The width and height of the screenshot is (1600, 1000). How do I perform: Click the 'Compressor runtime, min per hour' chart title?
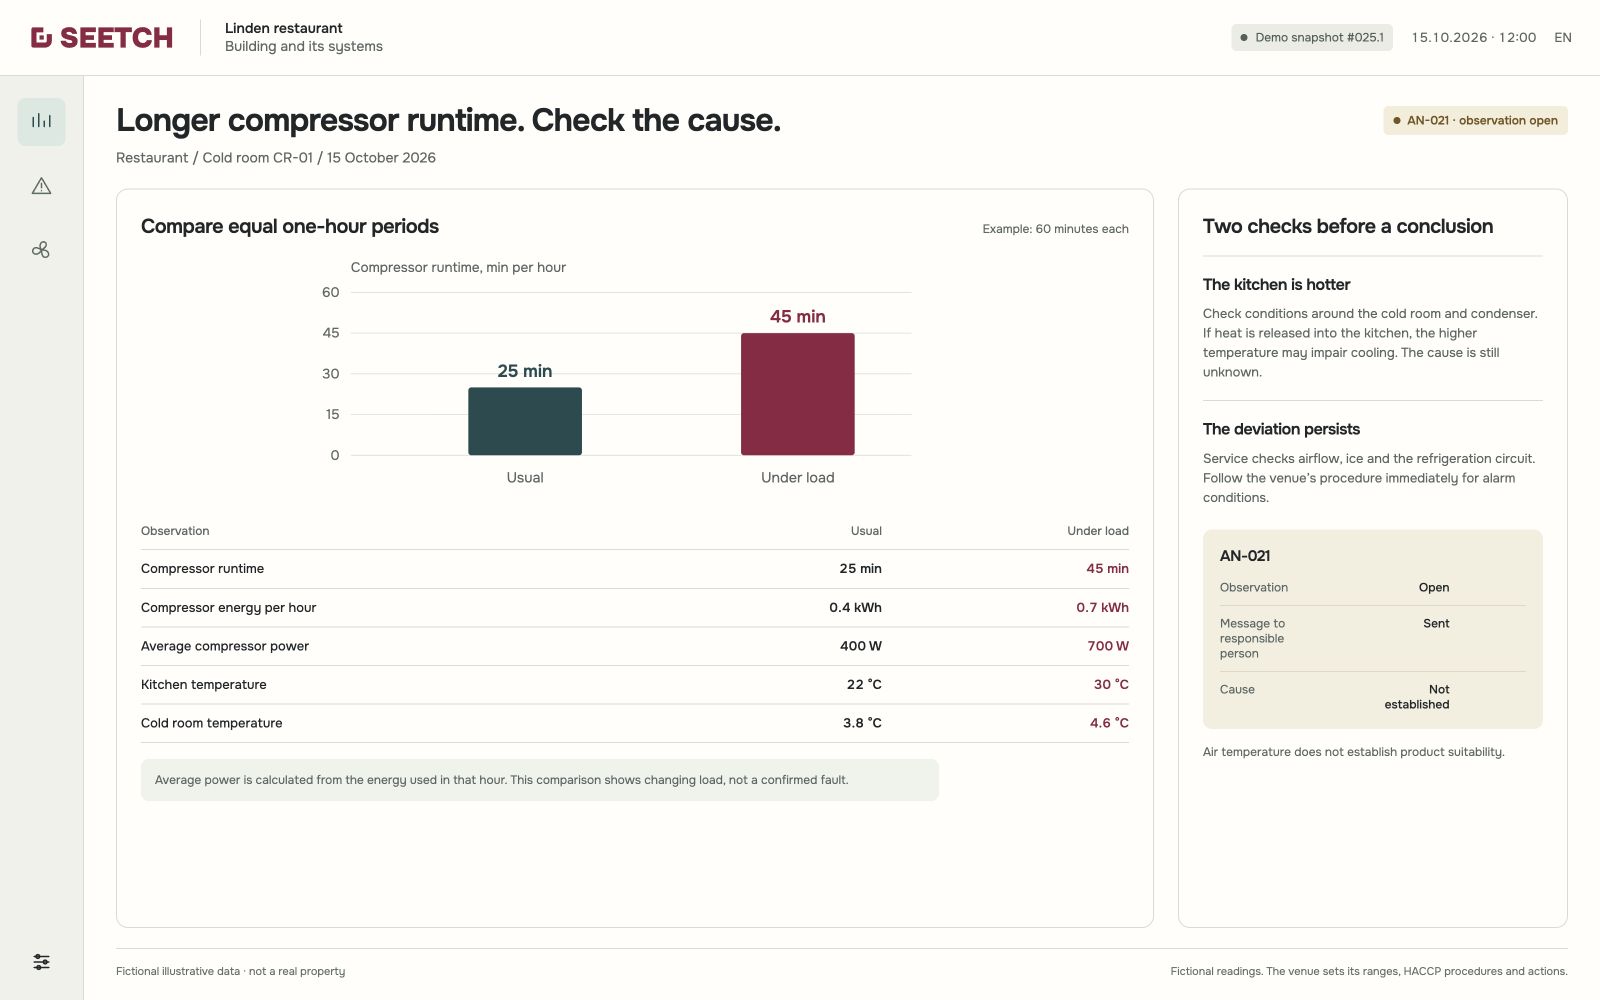[x=458, y=268]
